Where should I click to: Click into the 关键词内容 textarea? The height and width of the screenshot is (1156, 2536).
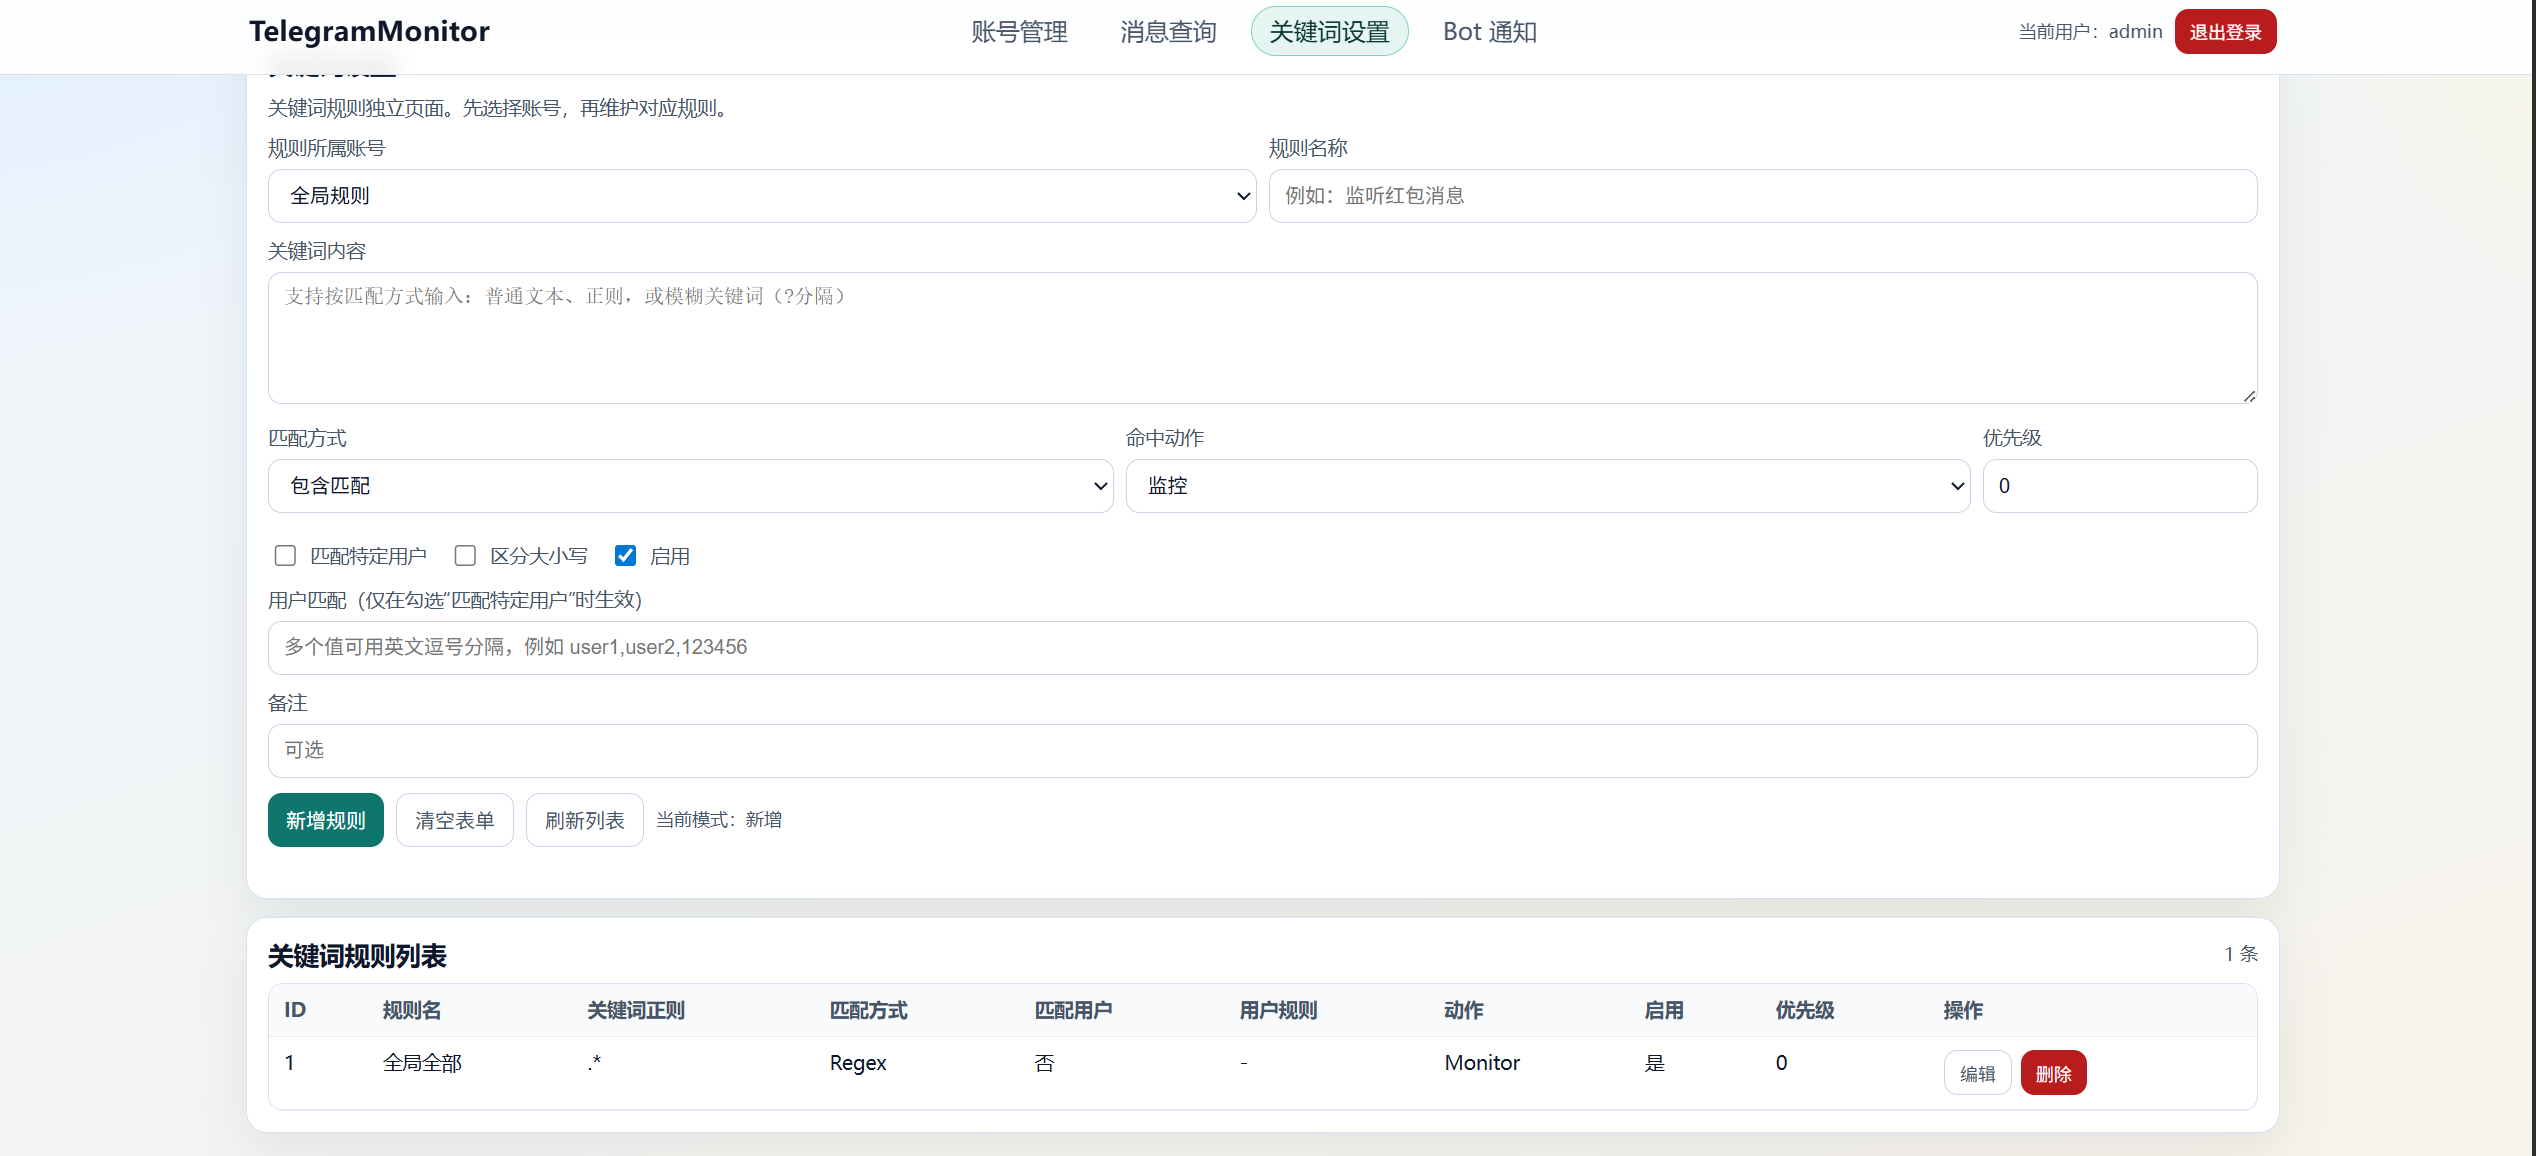point(1262,338)
